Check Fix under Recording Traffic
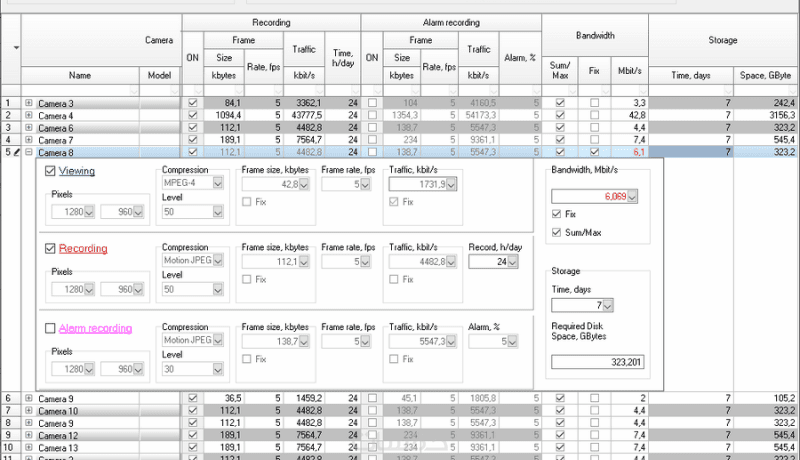Screen dimensions: 800x460 pyautogui.click(x=394, y=279)
